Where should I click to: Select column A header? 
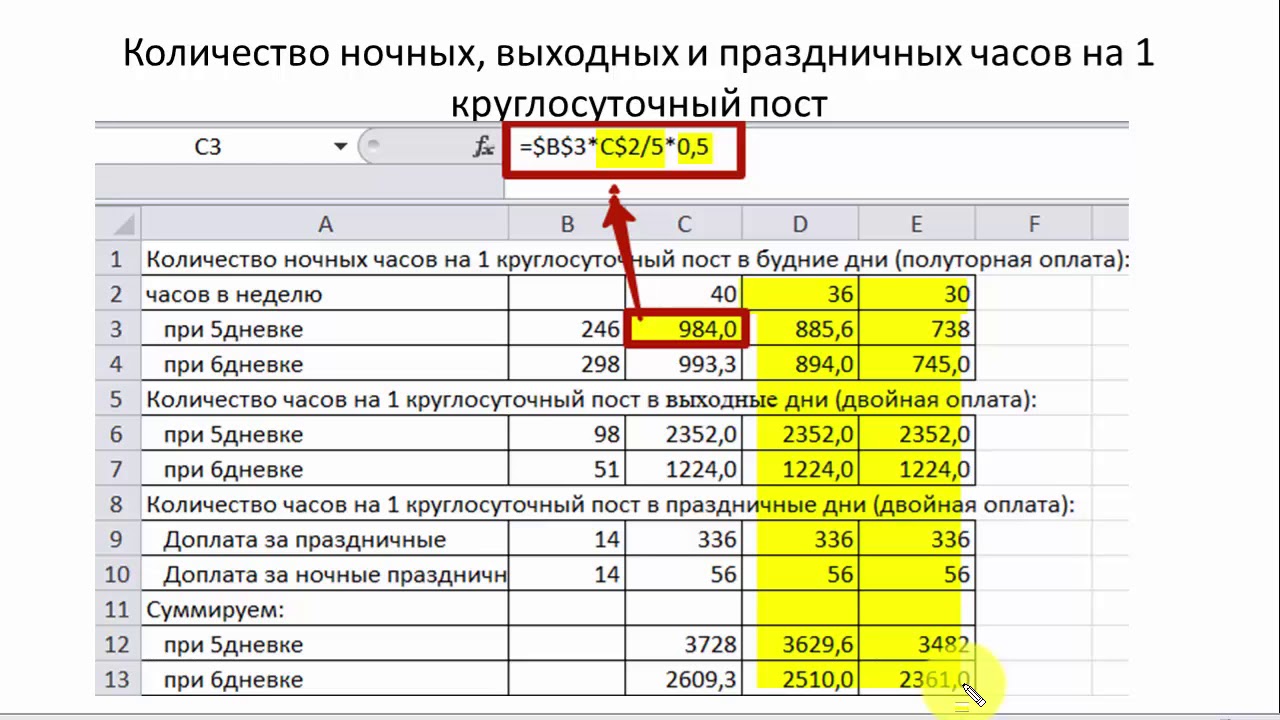[325, 225]
